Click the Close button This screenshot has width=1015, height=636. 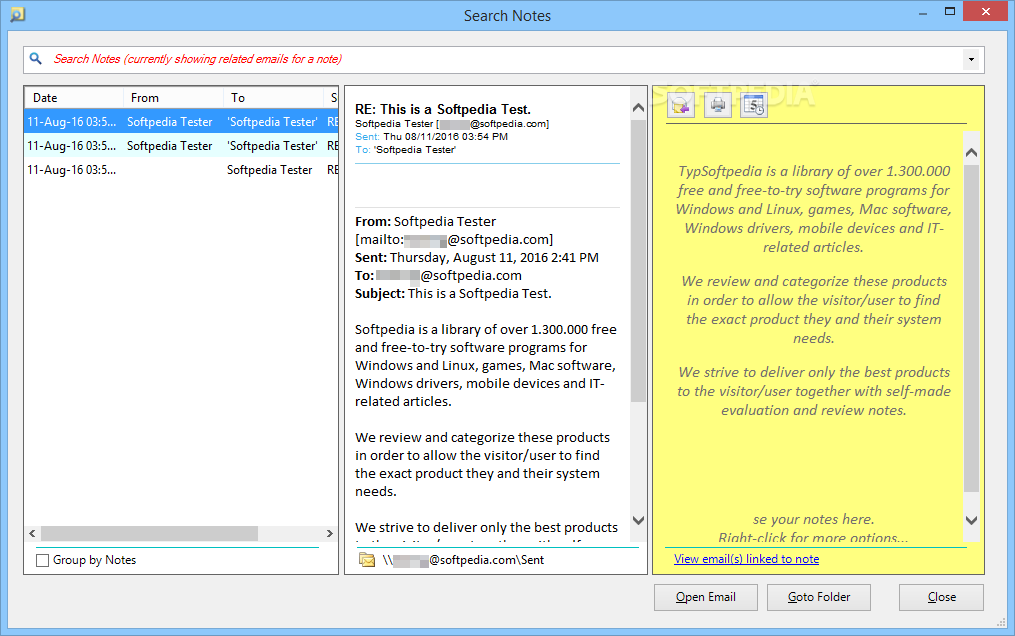[x=941, y=597]
